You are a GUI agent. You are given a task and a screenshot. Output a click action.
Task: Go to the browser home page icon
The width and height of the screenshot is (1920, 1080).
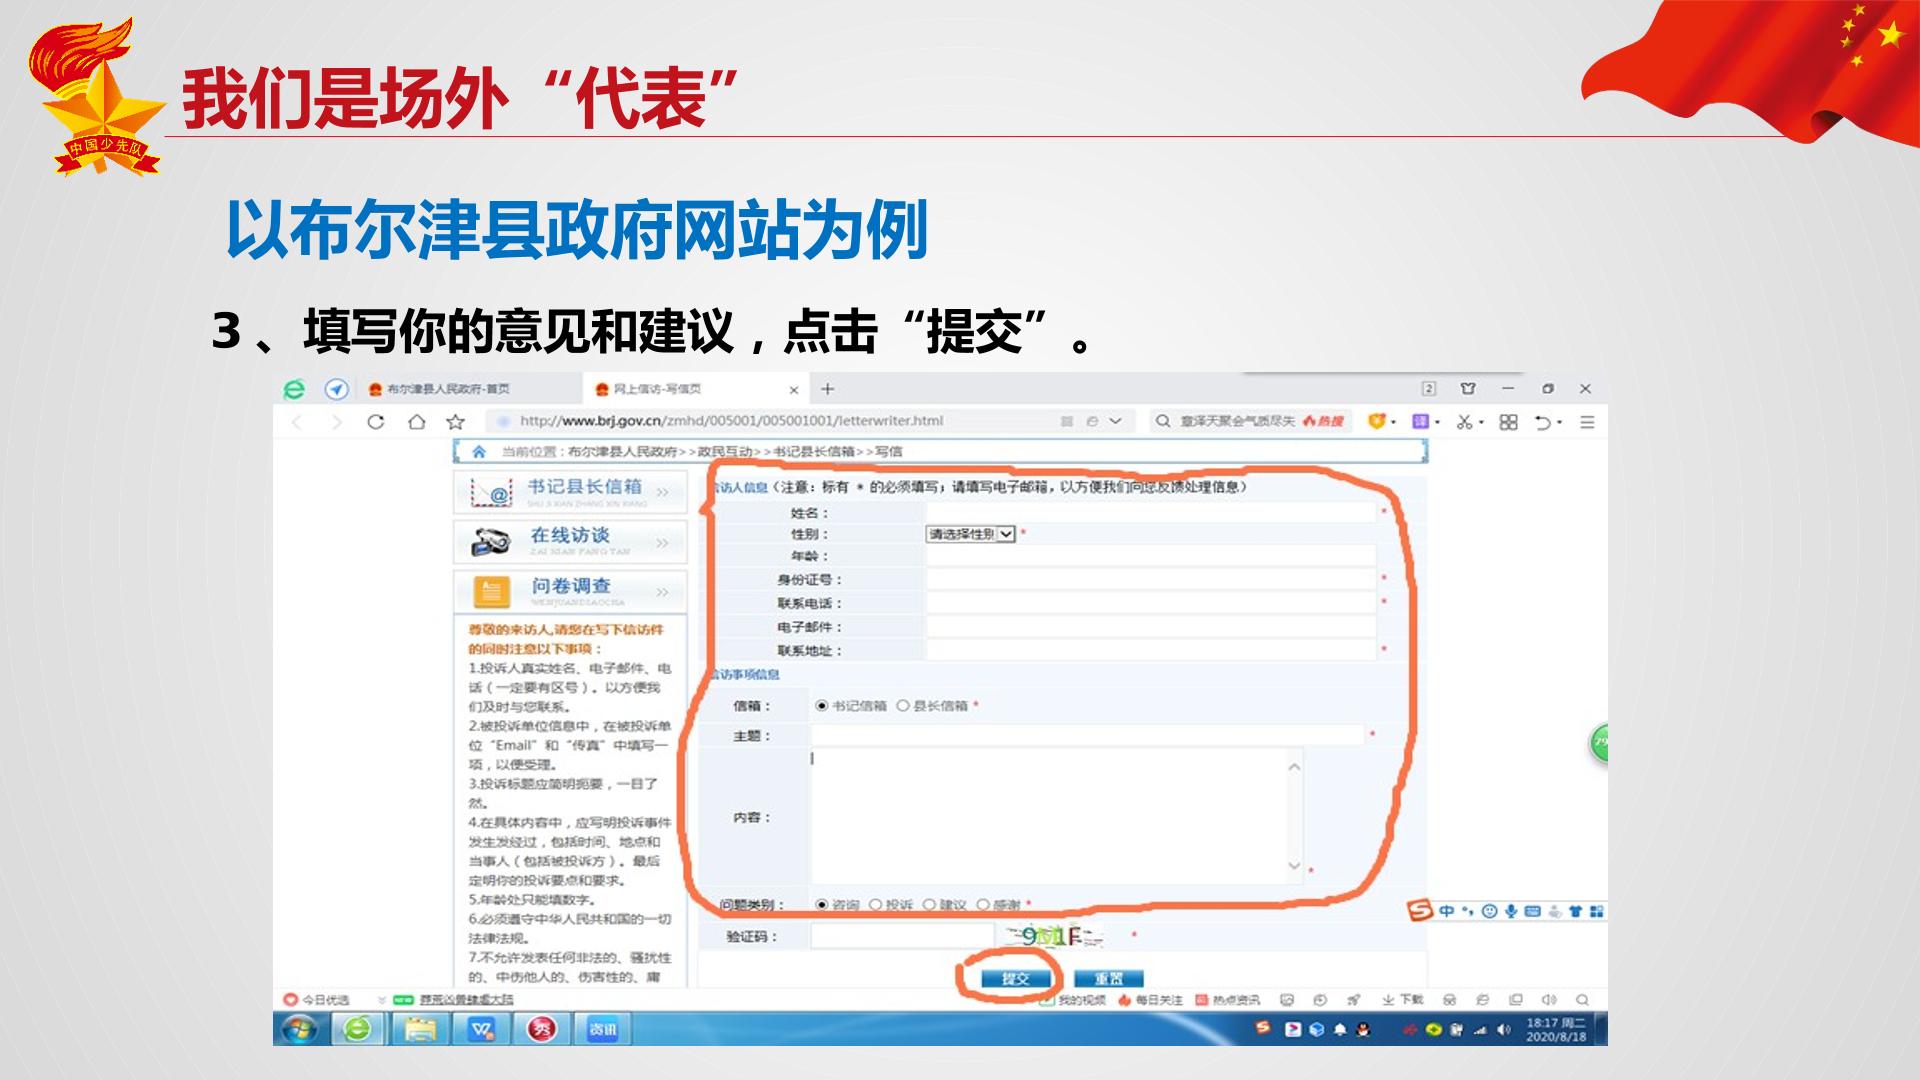[x=417, y=422]
